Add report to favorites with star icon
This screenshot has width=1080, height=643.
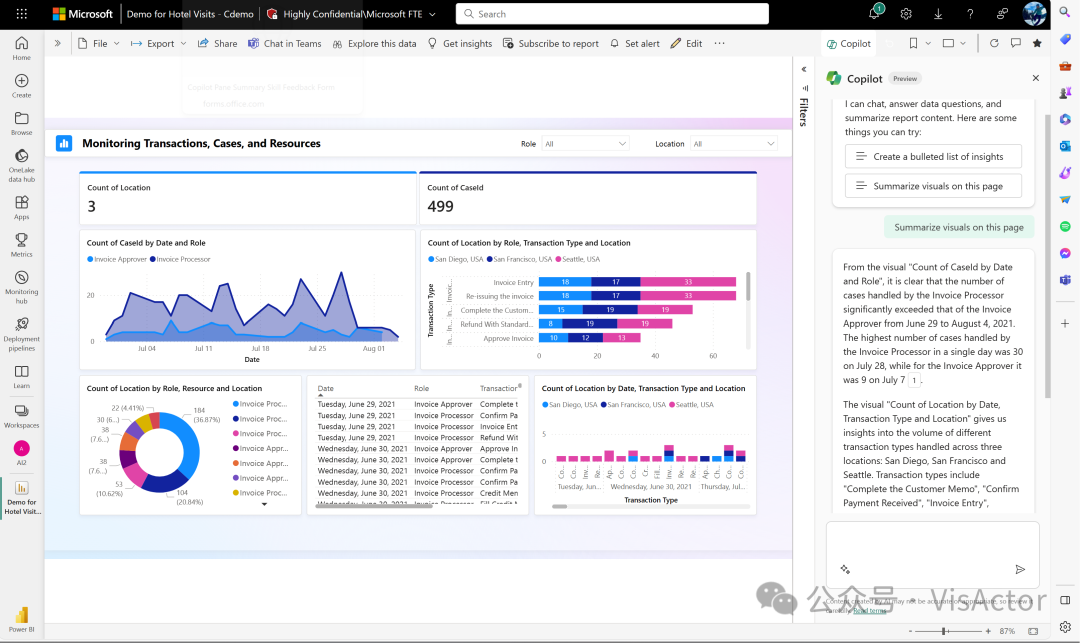pos(1037,44)
